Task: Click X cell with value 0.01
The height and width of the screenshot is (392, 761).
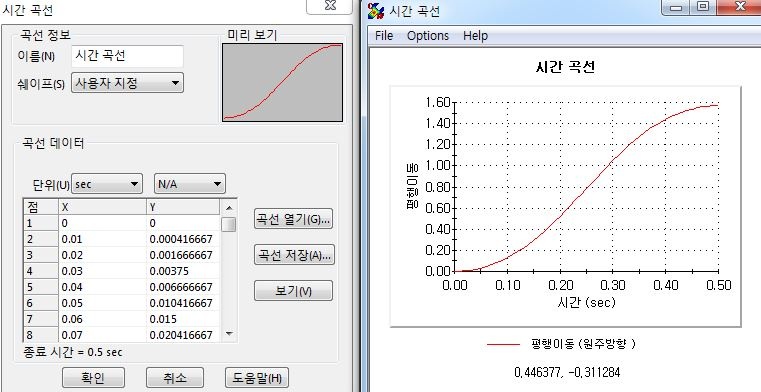Action: [x=102, y=239]
